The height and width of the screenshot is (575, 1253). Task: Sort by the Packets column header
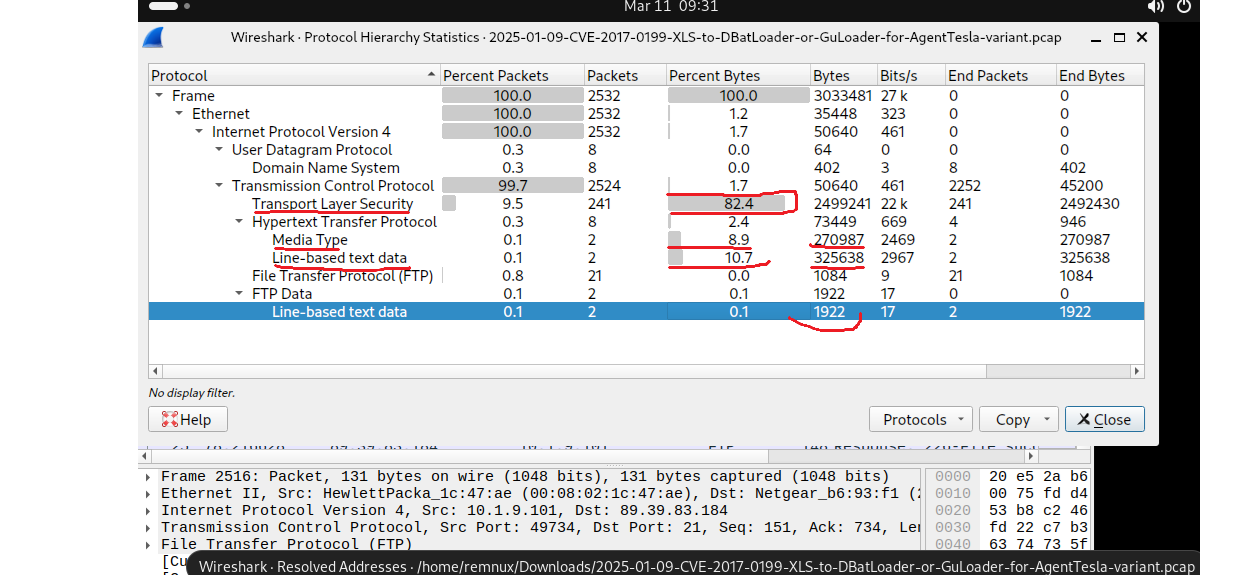click(625, 76)
